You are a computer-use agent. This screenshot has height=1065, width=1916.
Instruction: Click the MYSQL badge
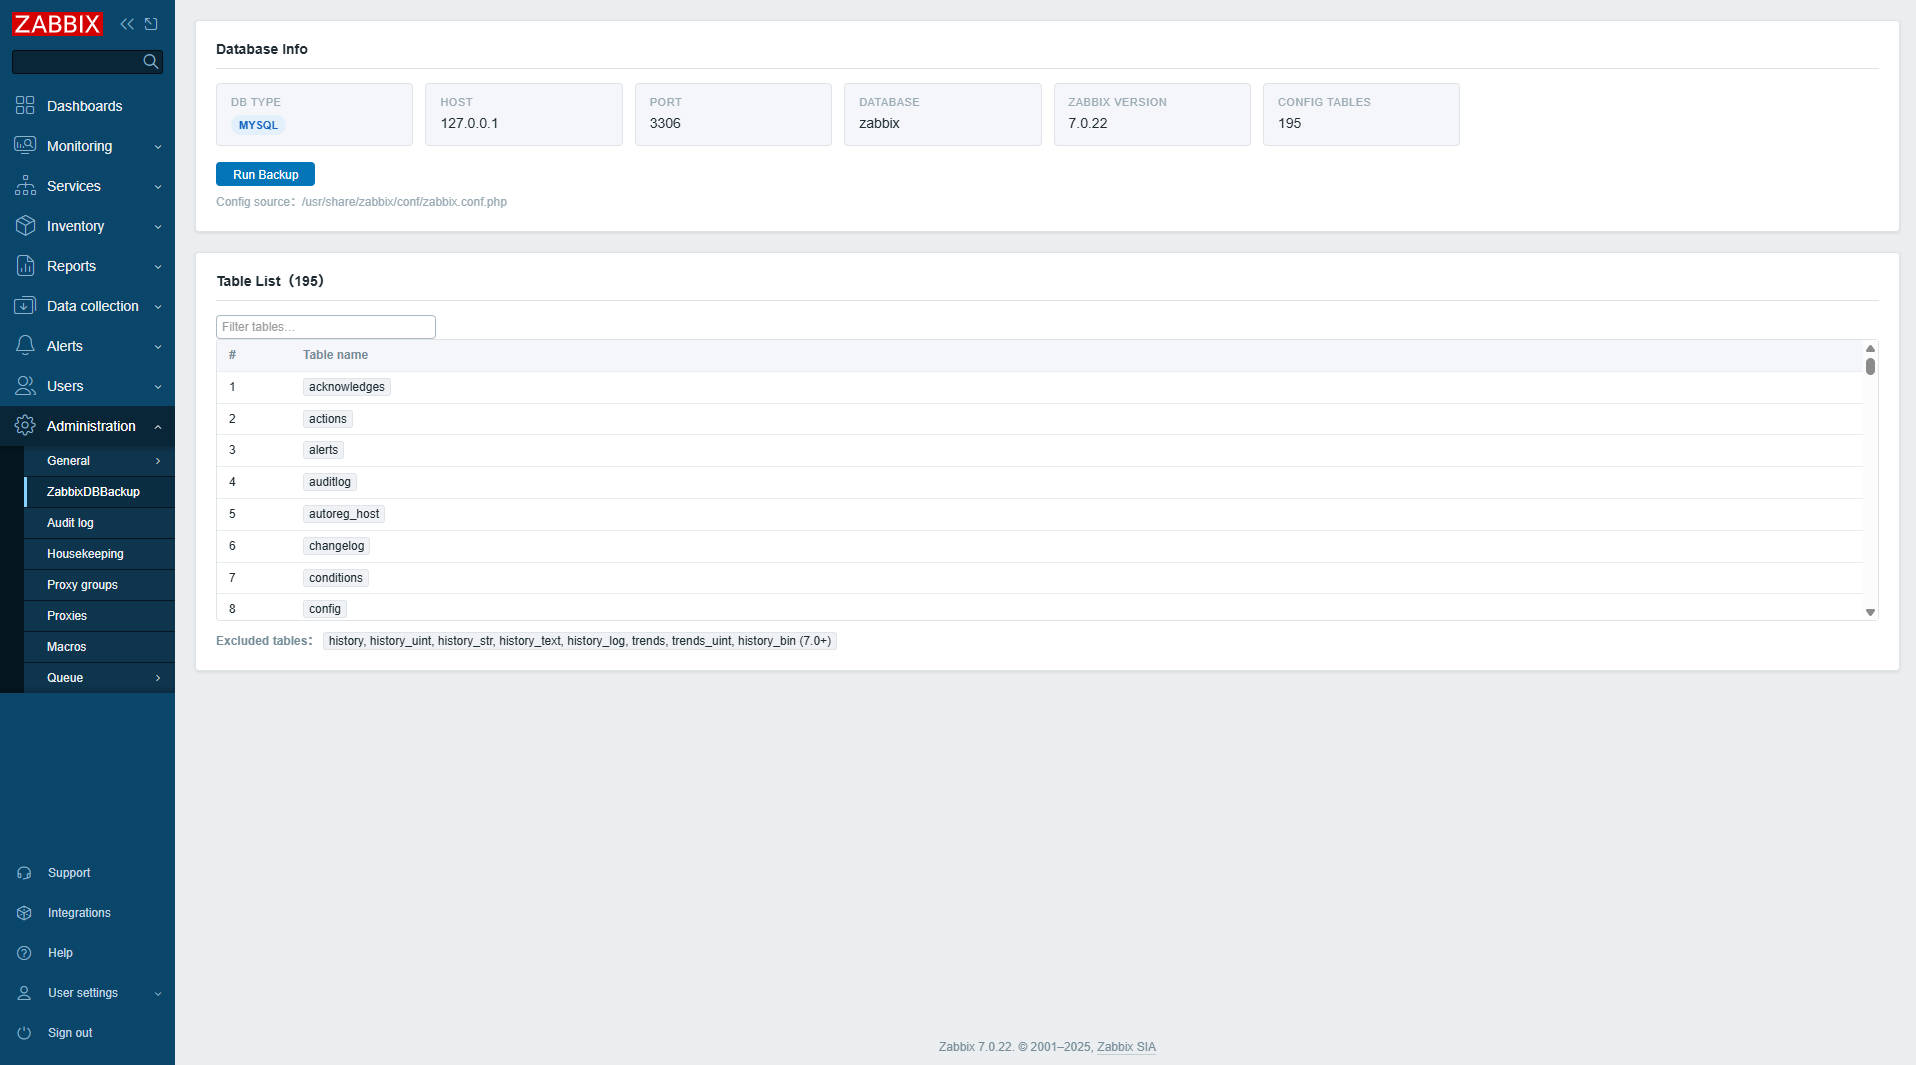point(258,125)
